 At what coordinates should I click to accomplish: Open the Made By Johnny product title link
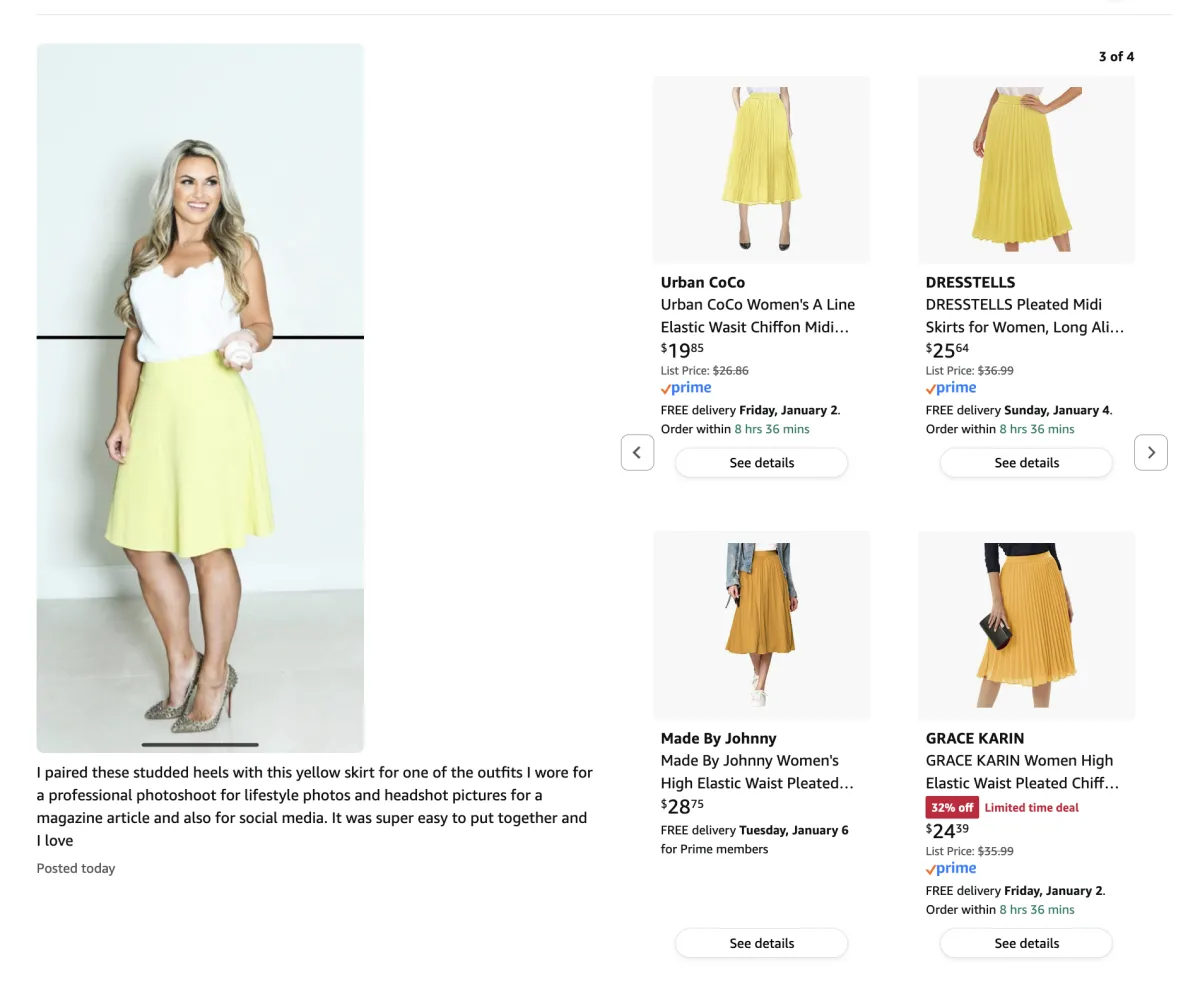[x=756, y=771]
